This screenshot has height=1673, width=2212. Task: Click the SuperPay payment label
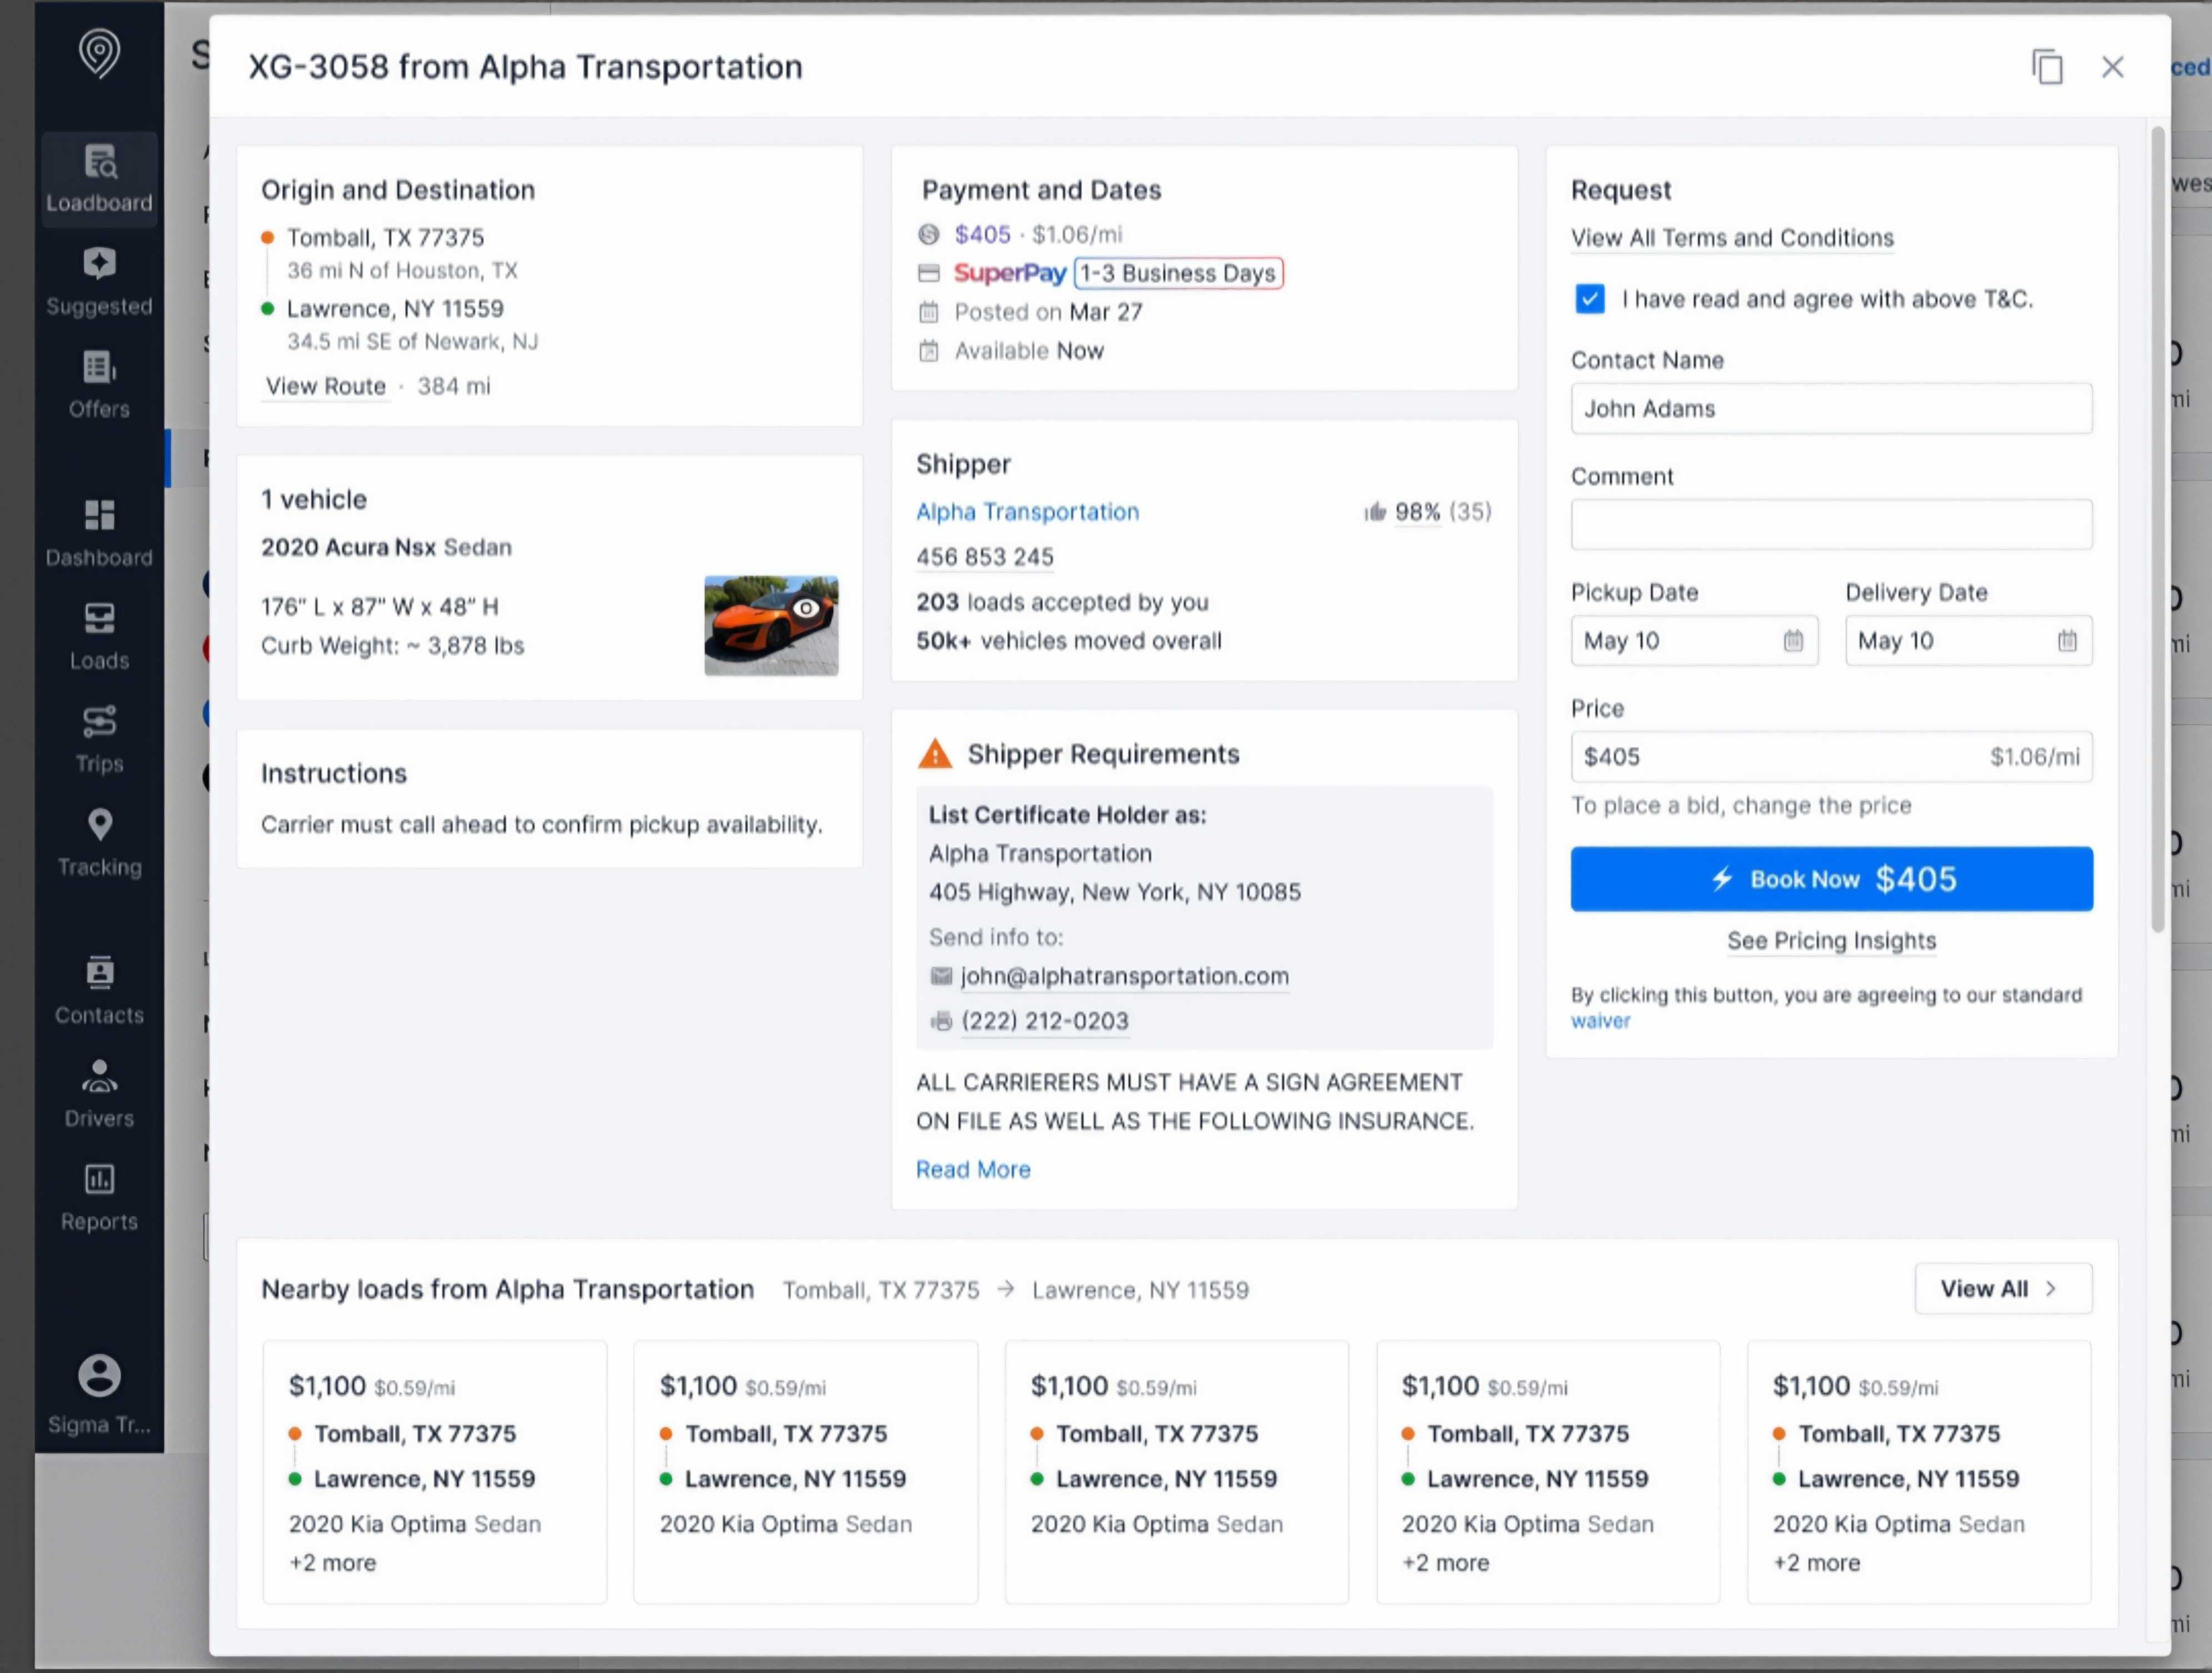click(x=1010, y=273)
